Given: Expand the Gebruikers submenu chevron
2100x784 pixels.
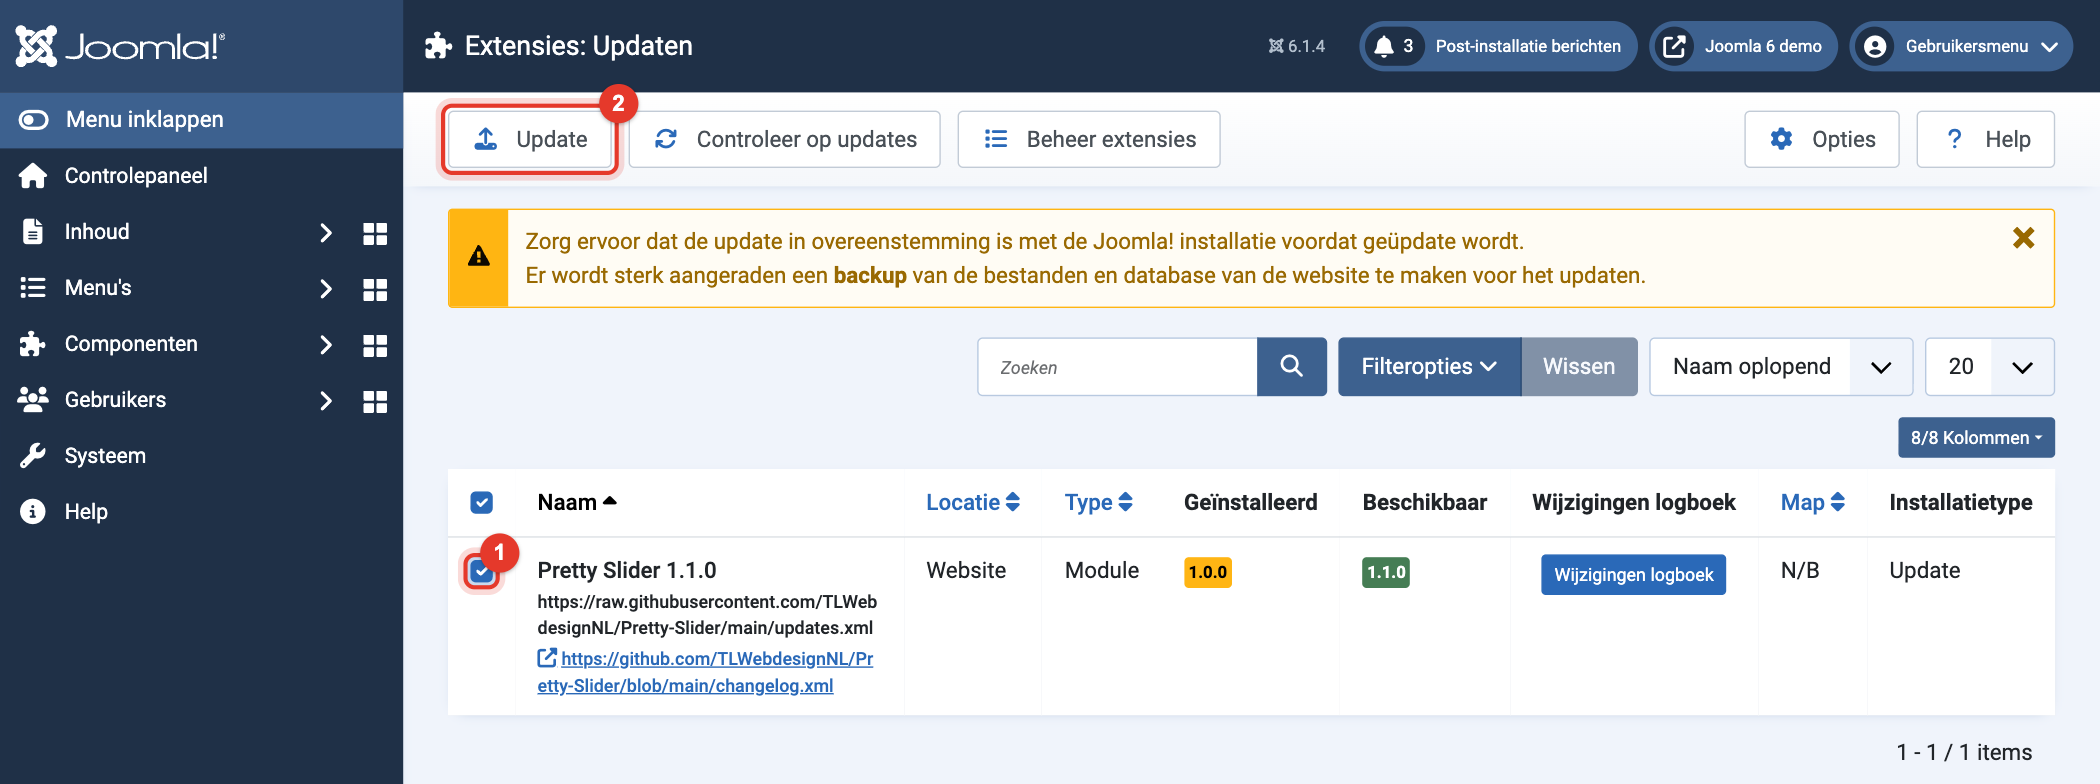Looking at the screenshot, I should pyautogui.click(x=325, y=401).
